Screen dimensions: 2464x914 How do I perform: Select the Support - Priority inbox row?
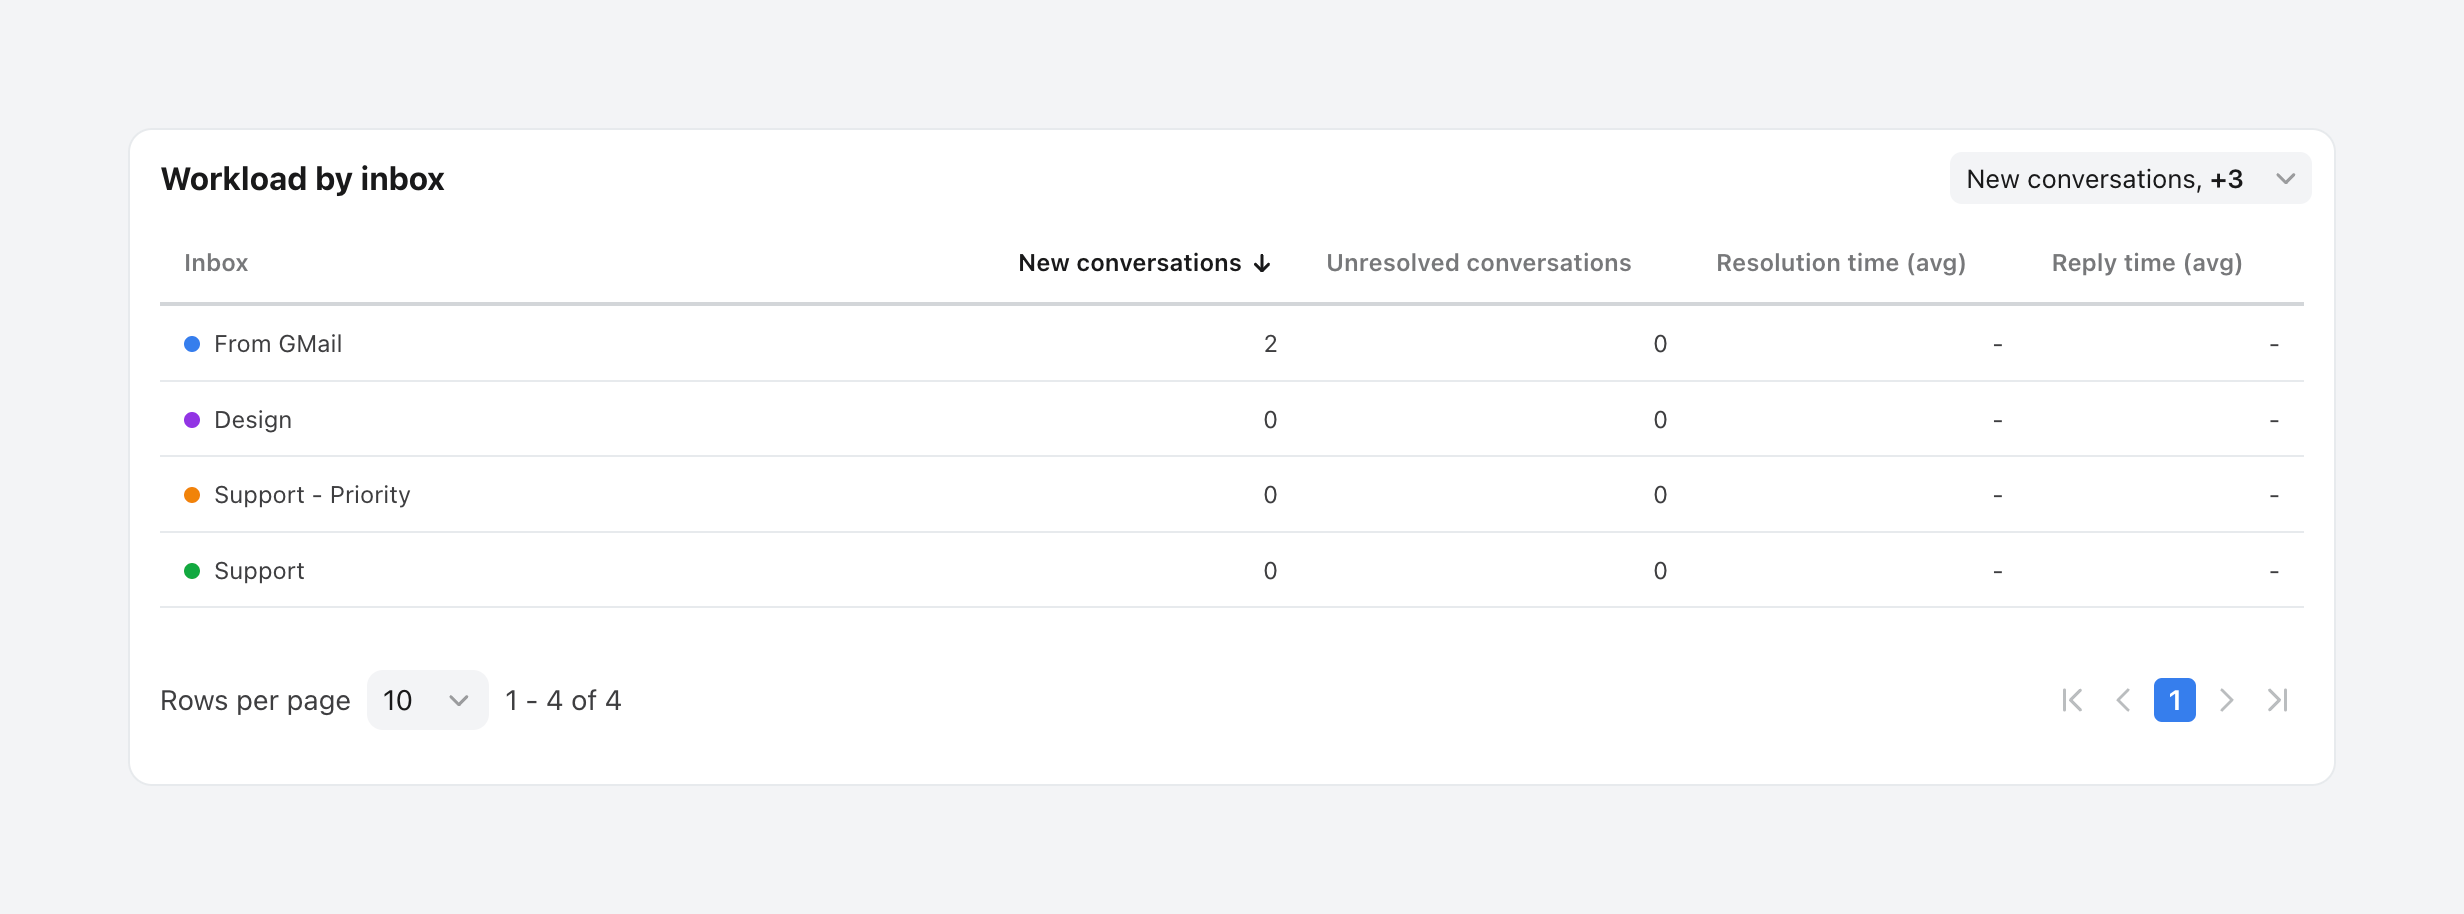312,495
